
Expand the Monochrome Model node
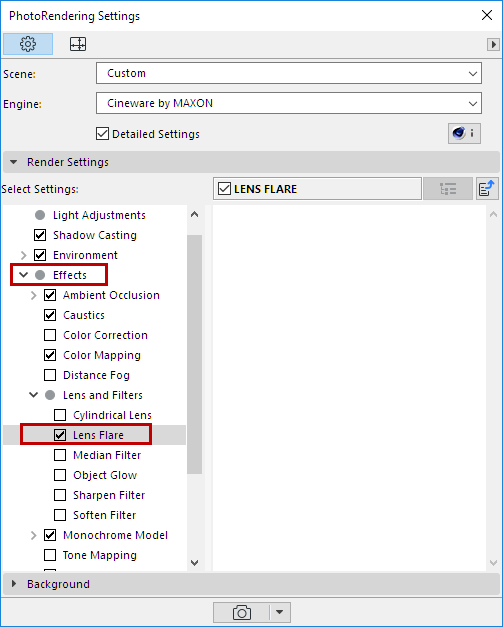(34, 535)
